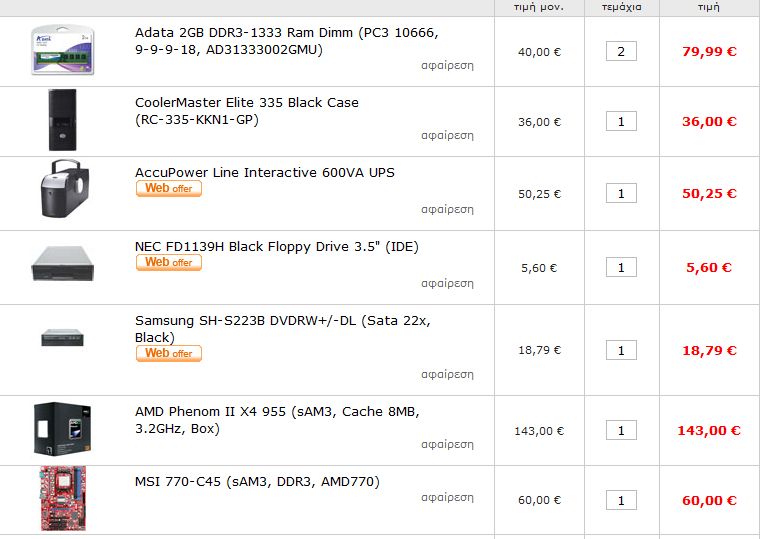
Task: Click Web offer badge under Samsung DVDRW
Action: coord(169,353)
